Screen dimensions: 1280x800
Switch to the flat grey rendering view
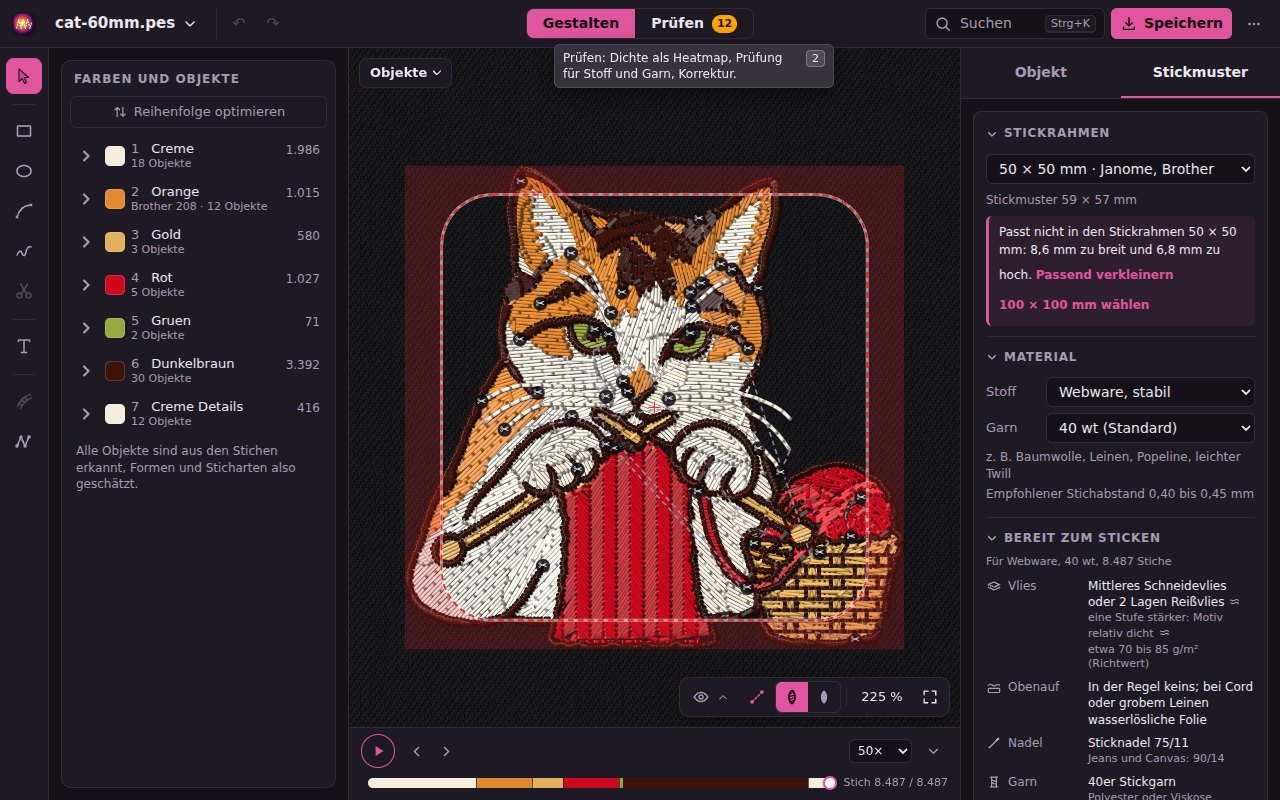pyautogui.click(x=824, y=697)
